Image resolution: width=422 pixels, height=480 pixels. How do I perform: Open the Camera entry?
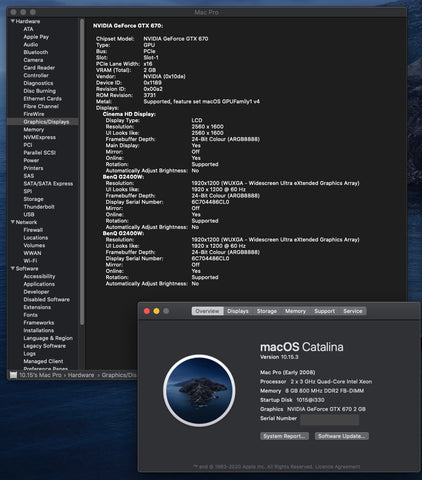(33, 60)
